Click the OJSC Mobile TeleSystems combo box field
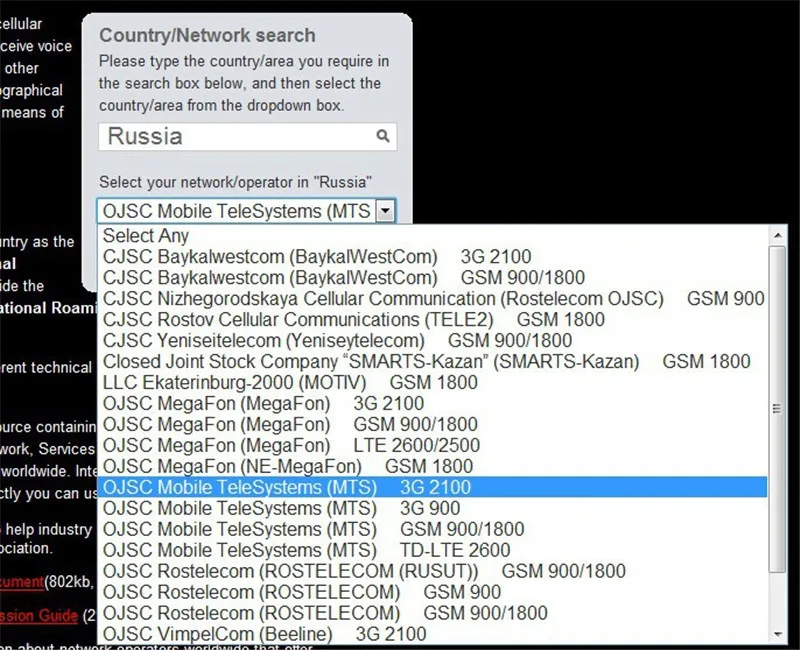Screen dimensions: 800x650 pos(246,211)
